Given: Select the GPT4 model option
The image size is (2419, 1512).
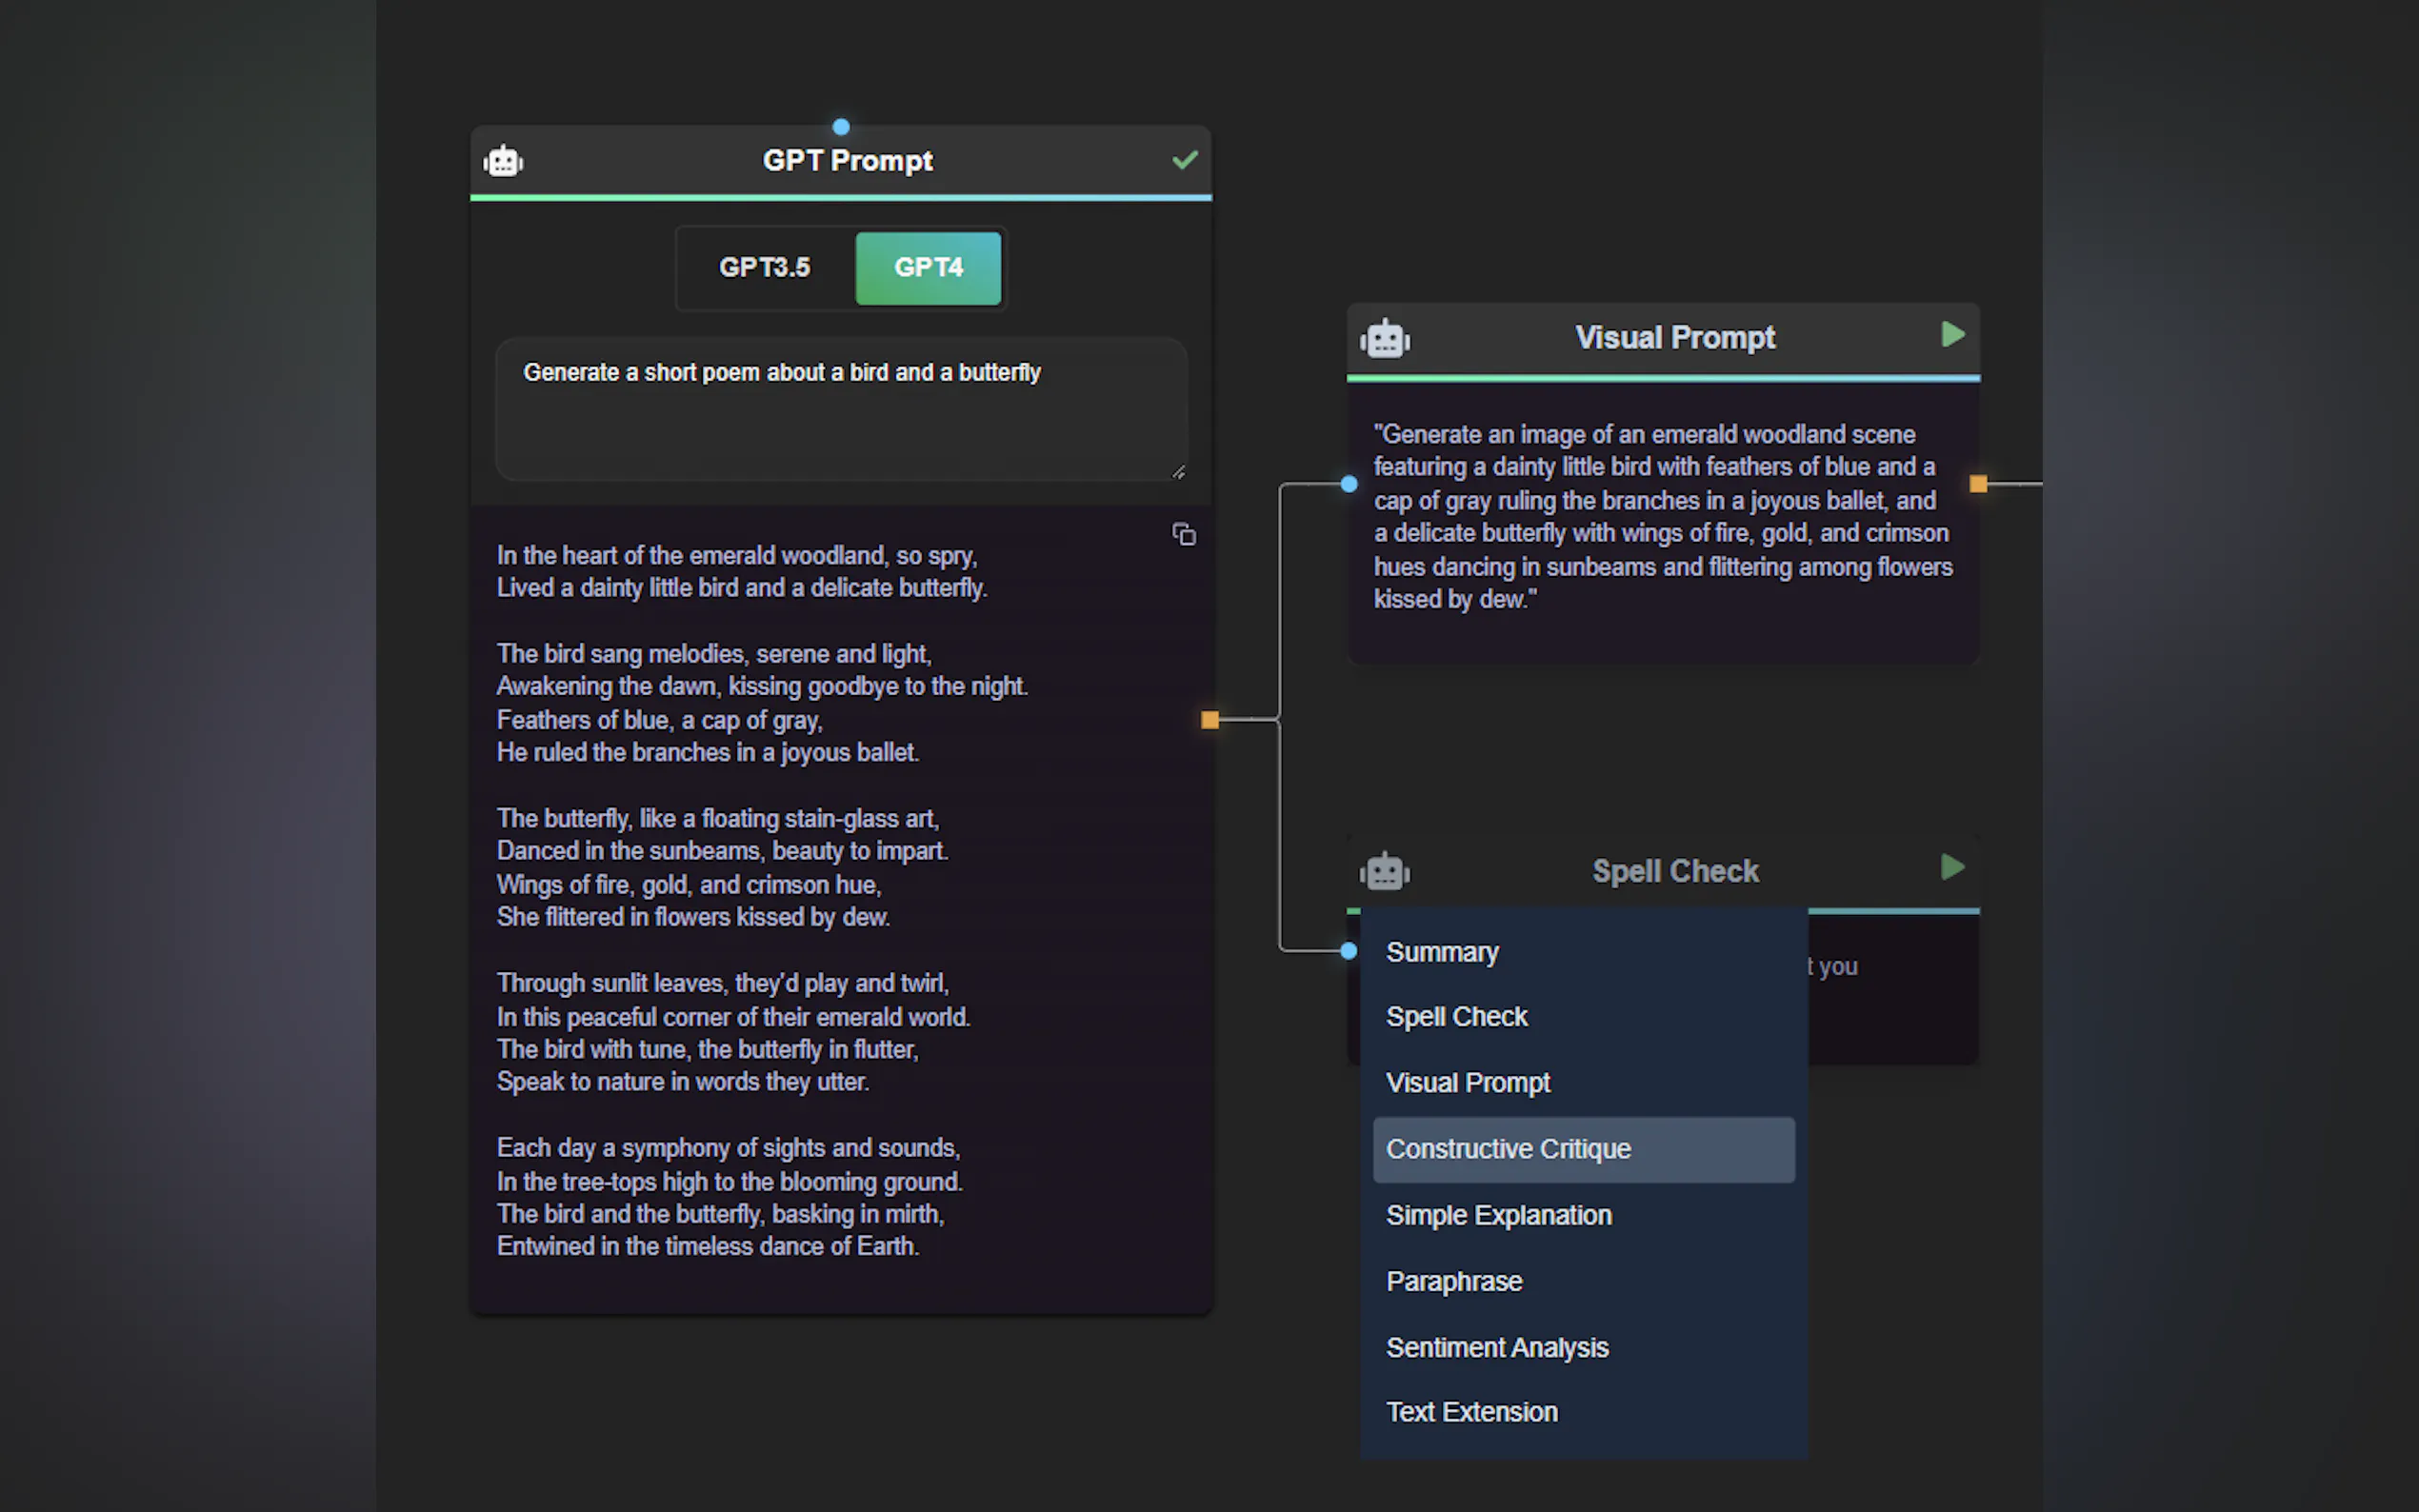Looking at the screenshot, I should point(928,268).
